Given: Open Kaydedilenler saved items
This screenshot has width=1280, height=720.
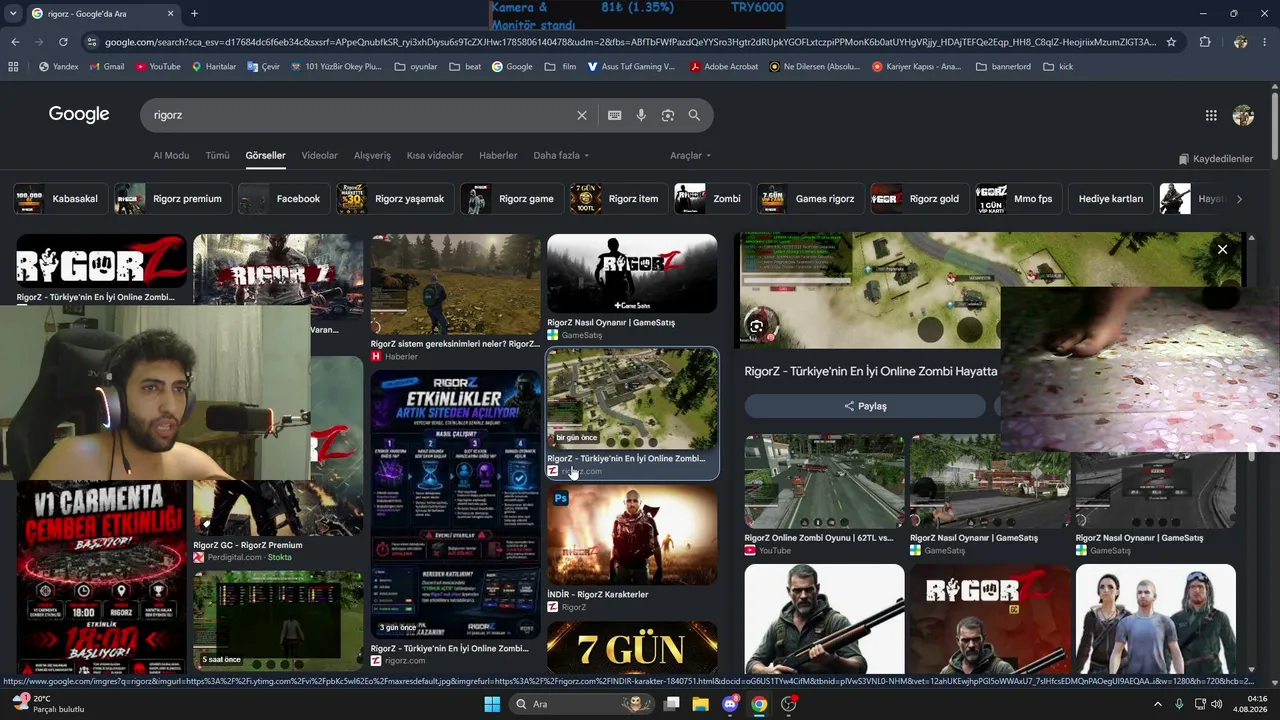Looking at the screenshot, I should pos(1215,159).
